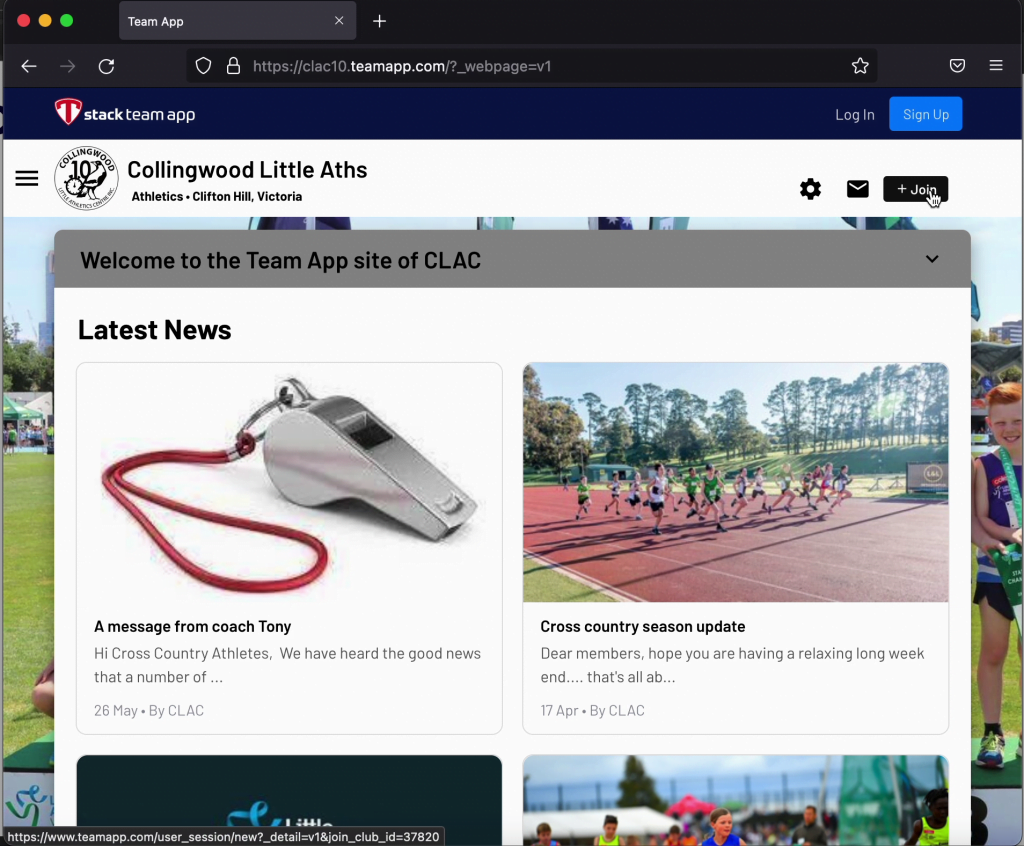Click the yellow macOS minimize button
Image resolution: width=1024 pixels, height=846 pixels.
pos(45,20)
